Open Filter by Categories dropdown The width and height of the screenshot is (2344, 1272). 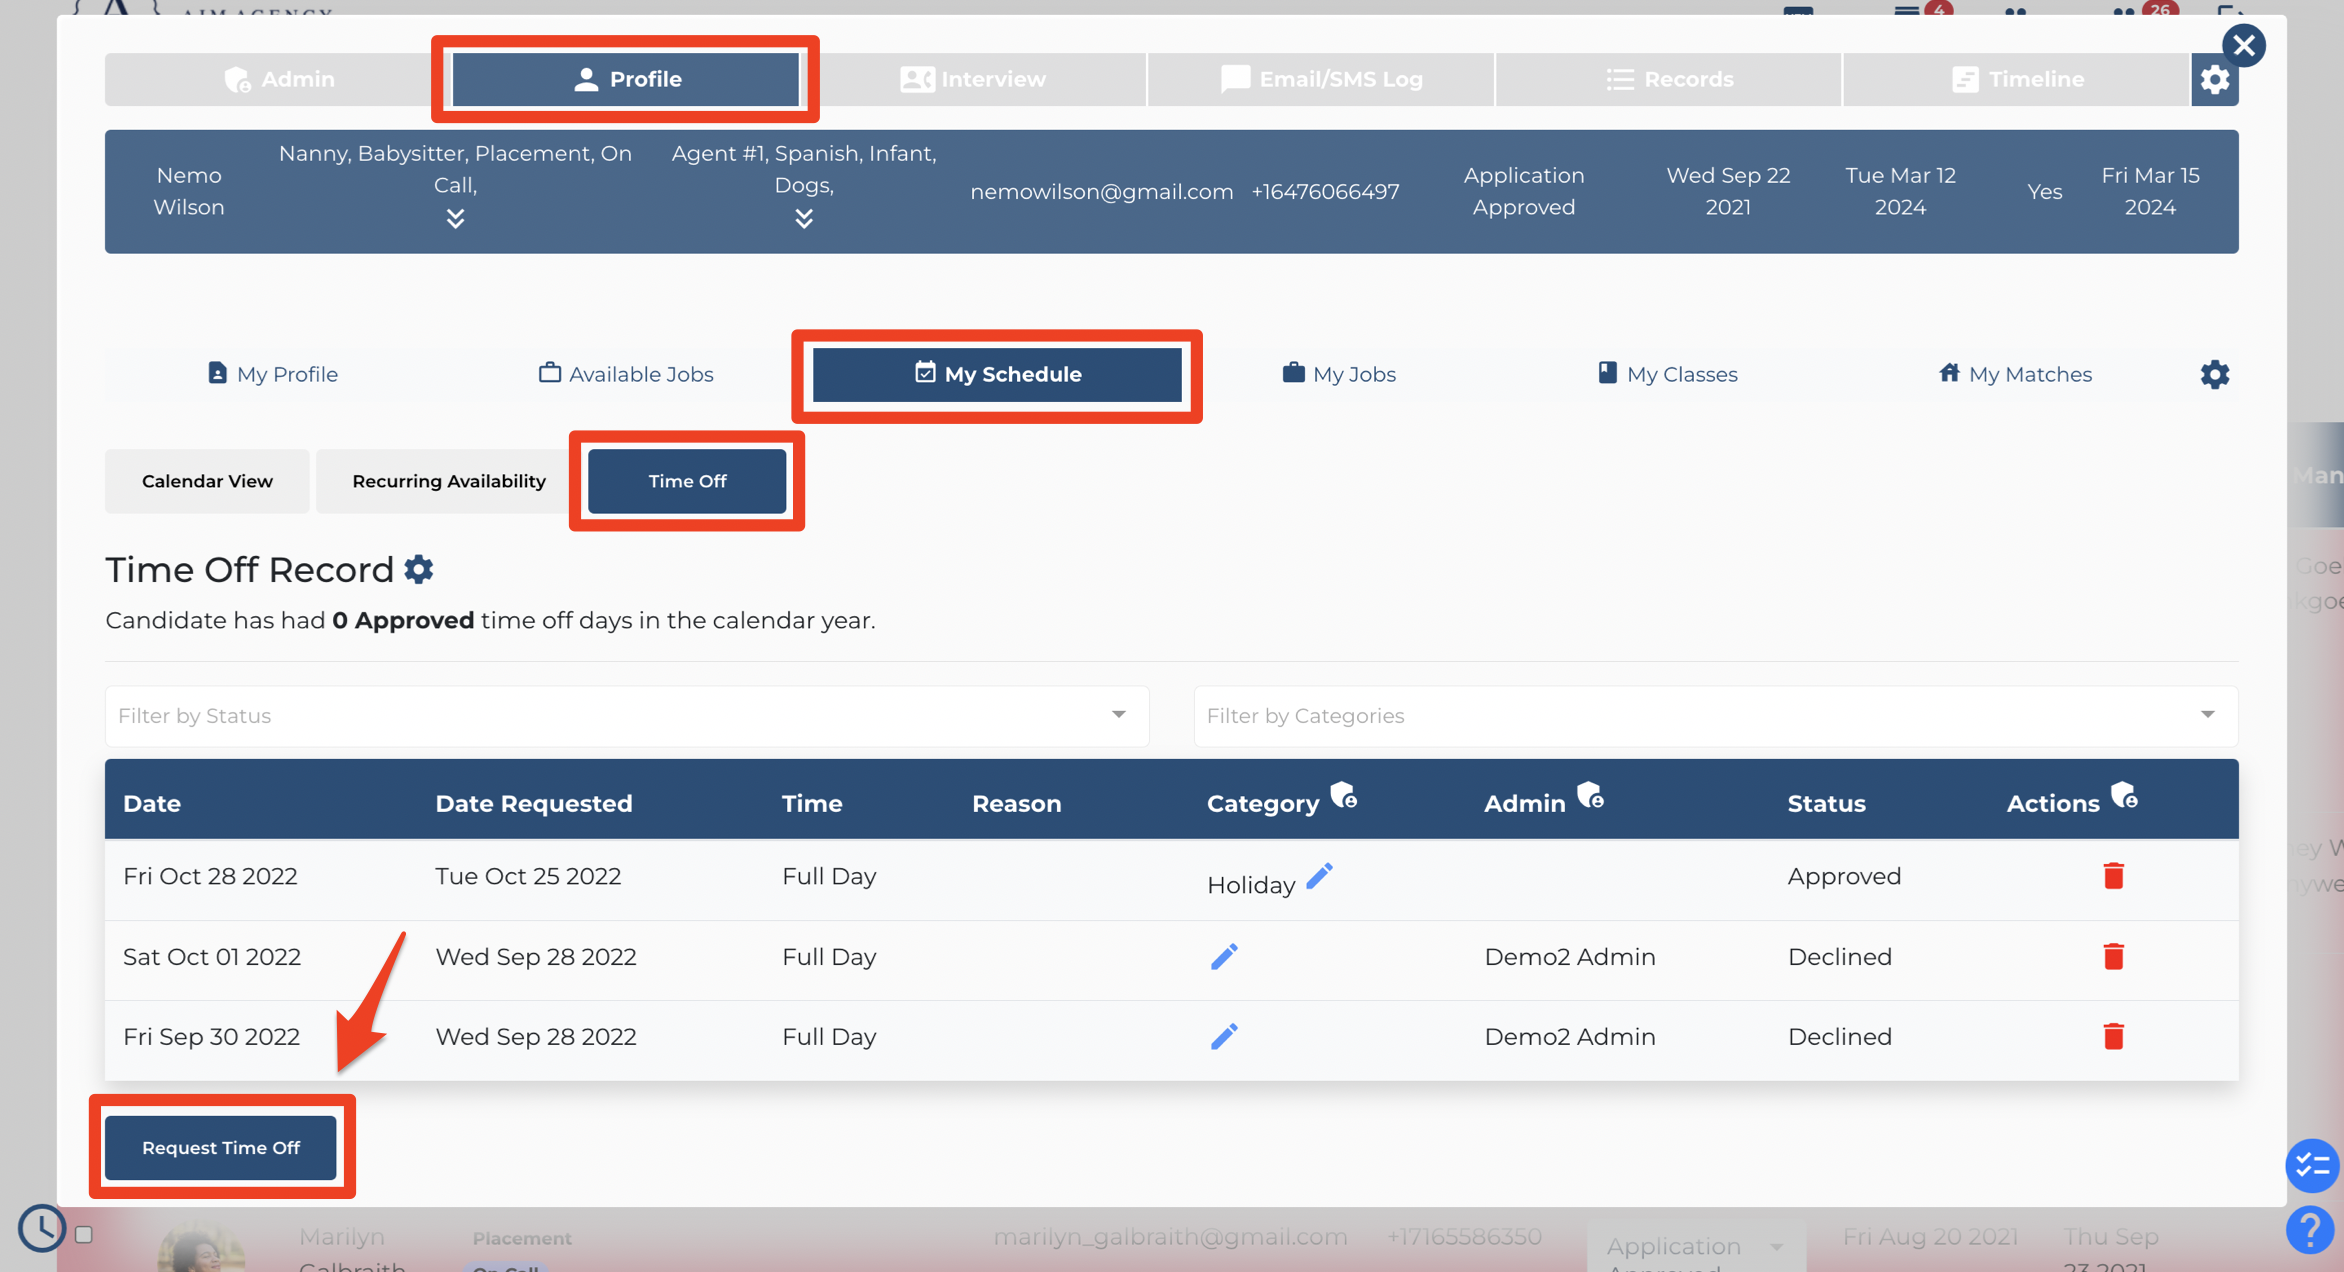click(1715, 716)
